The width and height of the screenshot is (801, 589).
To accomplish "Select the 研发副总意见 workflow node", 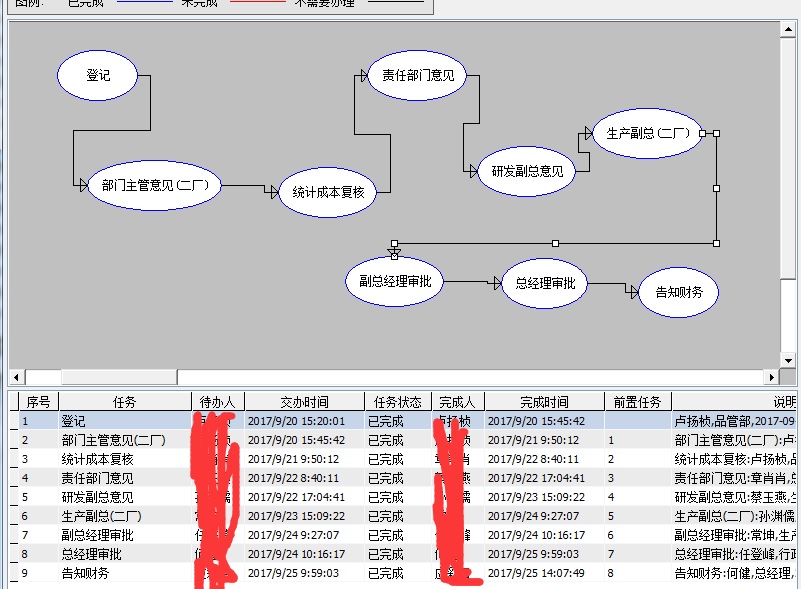I will [x=527, y=171].
